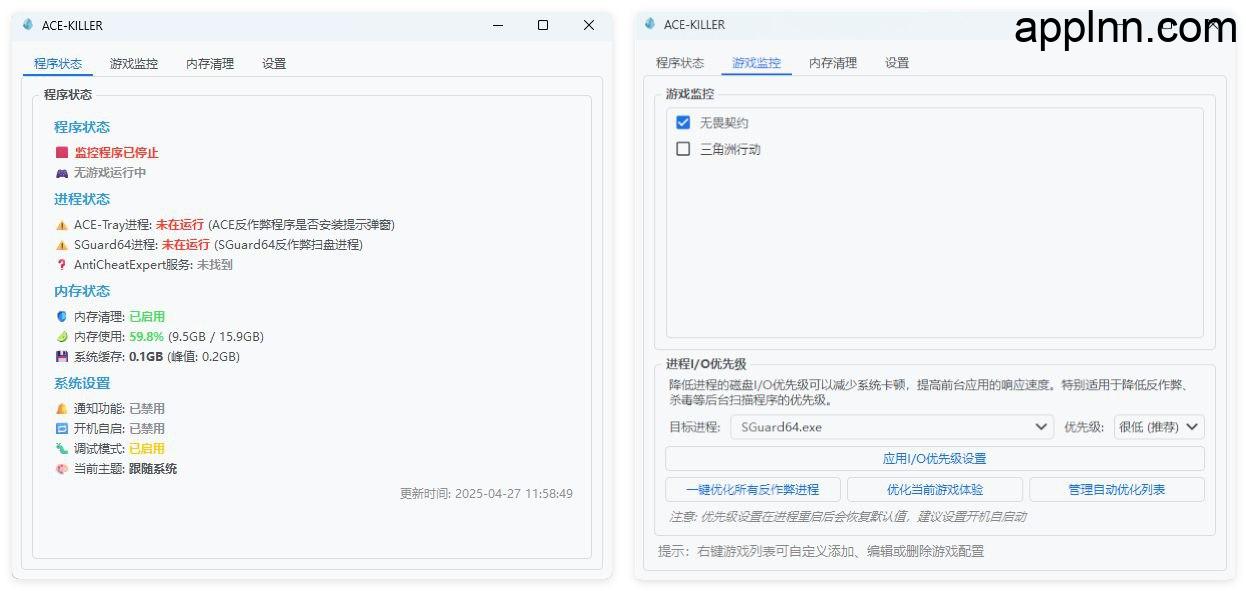Click shield icon beside 内存清理
This screenshot has height=591, width=1246.
(62, 317)
